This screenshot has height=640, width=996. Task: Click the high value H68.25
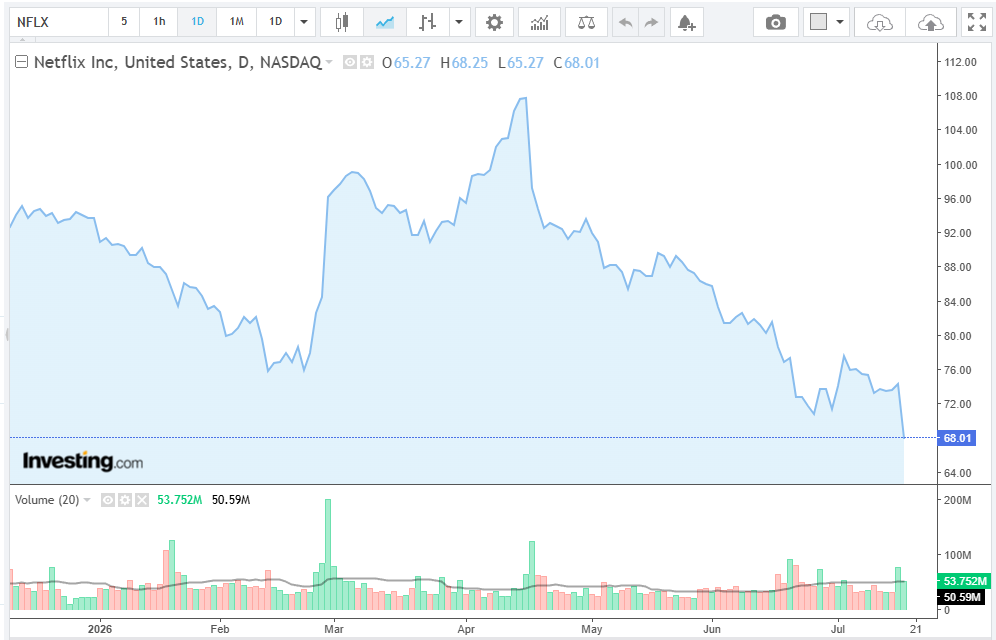pyautogui.click(x=464, y=63)
